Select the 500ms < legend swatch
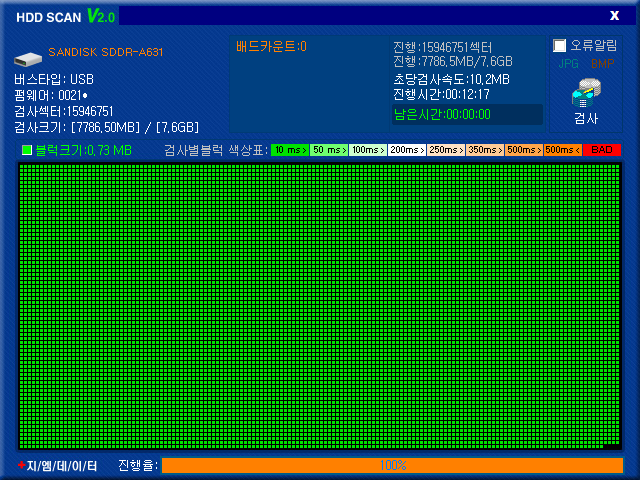This screenshot has height=480, width=640. pos(563,150)
